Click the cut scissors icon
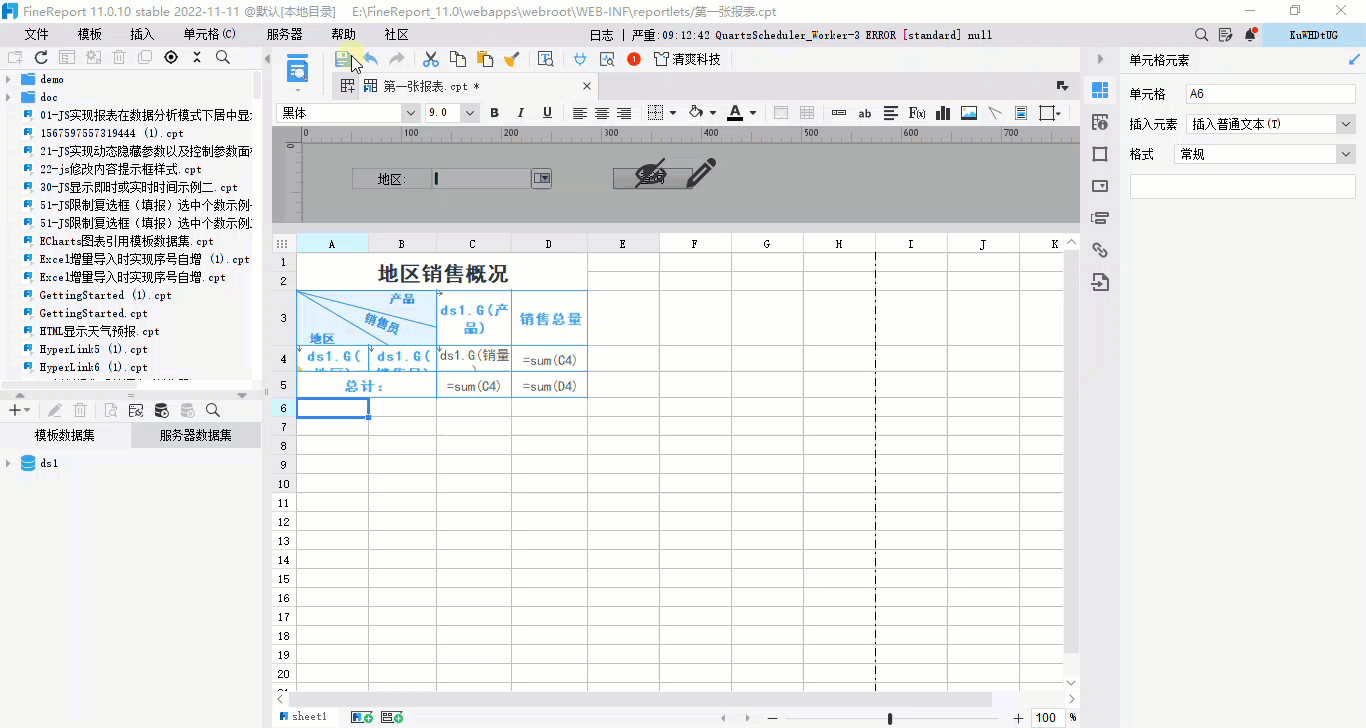 coord(431,59)
